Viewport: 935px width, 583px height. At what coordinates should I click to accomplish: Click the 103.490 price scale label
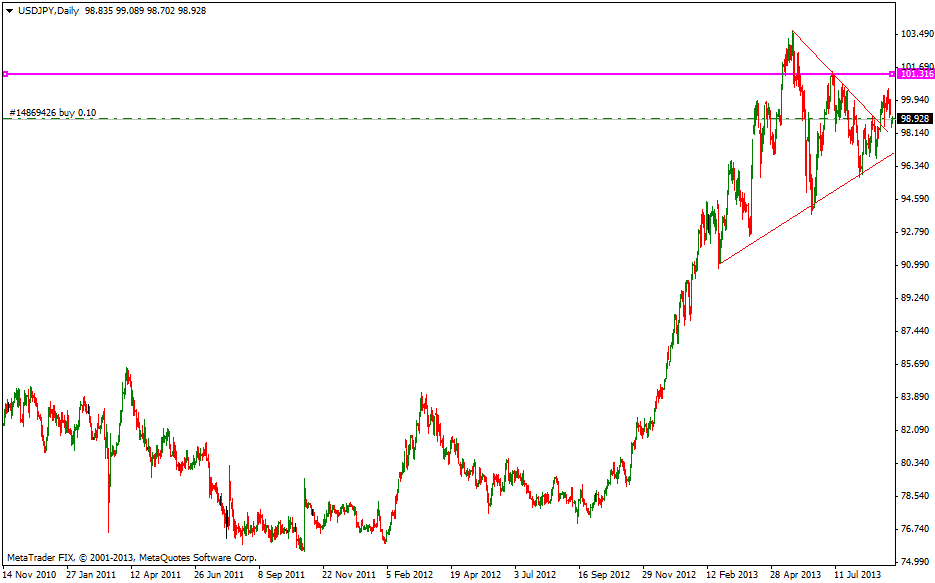(x=915, y=34)
